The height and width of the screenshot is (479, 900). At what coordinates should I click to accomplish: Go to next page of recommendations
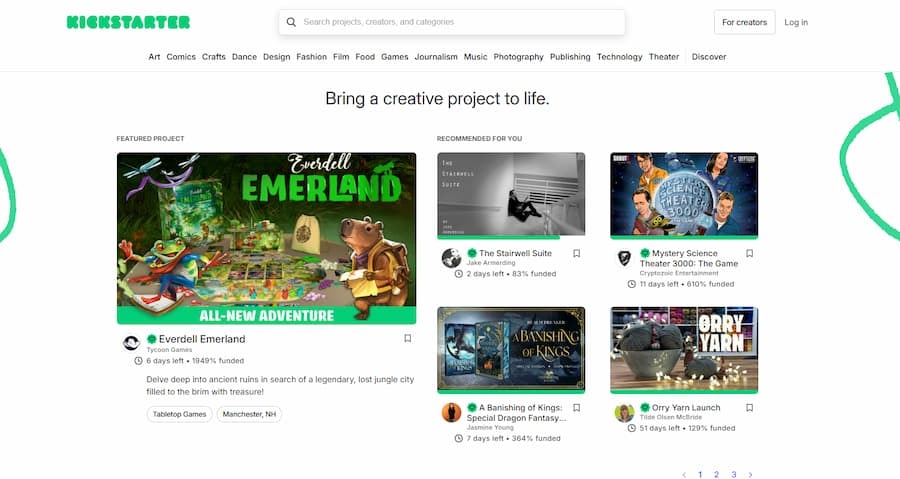coord(750,475)
